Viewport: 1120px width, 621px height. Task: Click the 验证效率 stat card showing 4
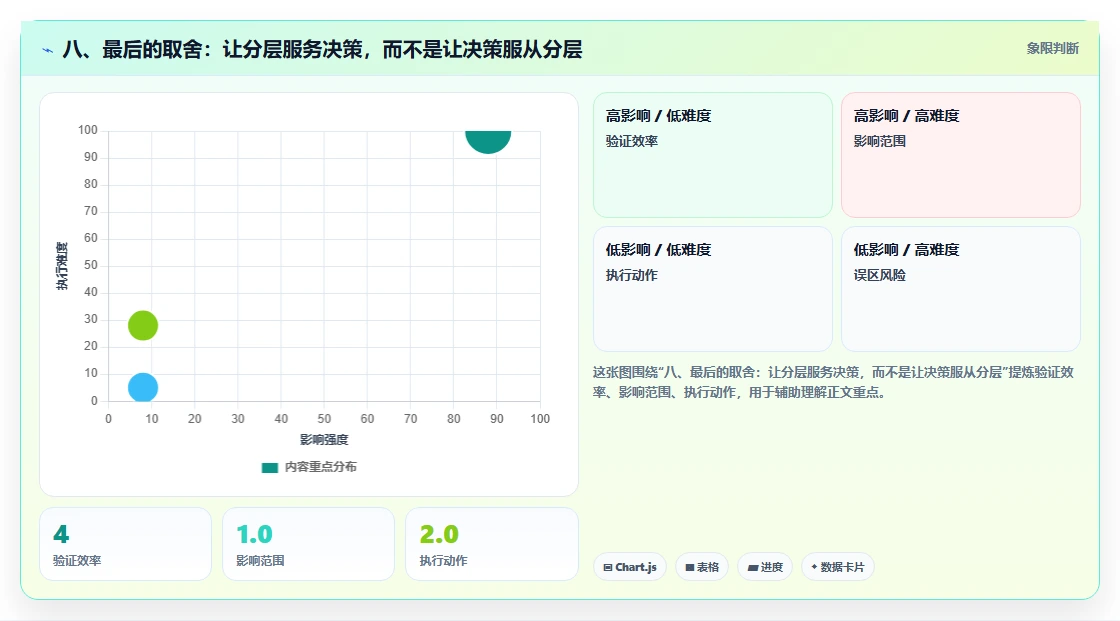(126, 544)
